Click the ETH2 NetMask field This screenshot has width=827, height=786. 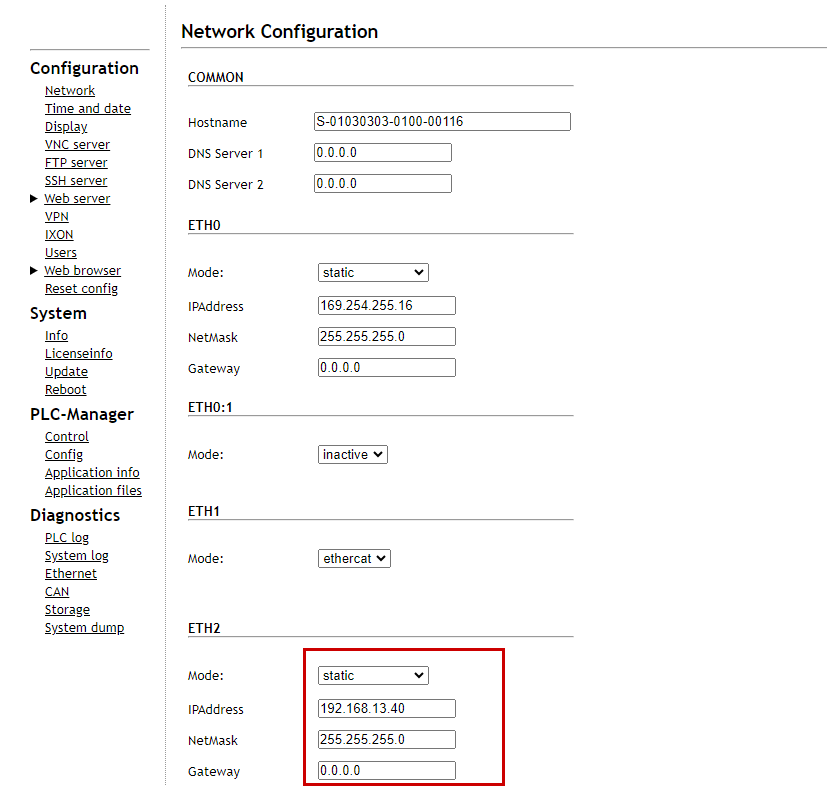(x=387, y=740)
